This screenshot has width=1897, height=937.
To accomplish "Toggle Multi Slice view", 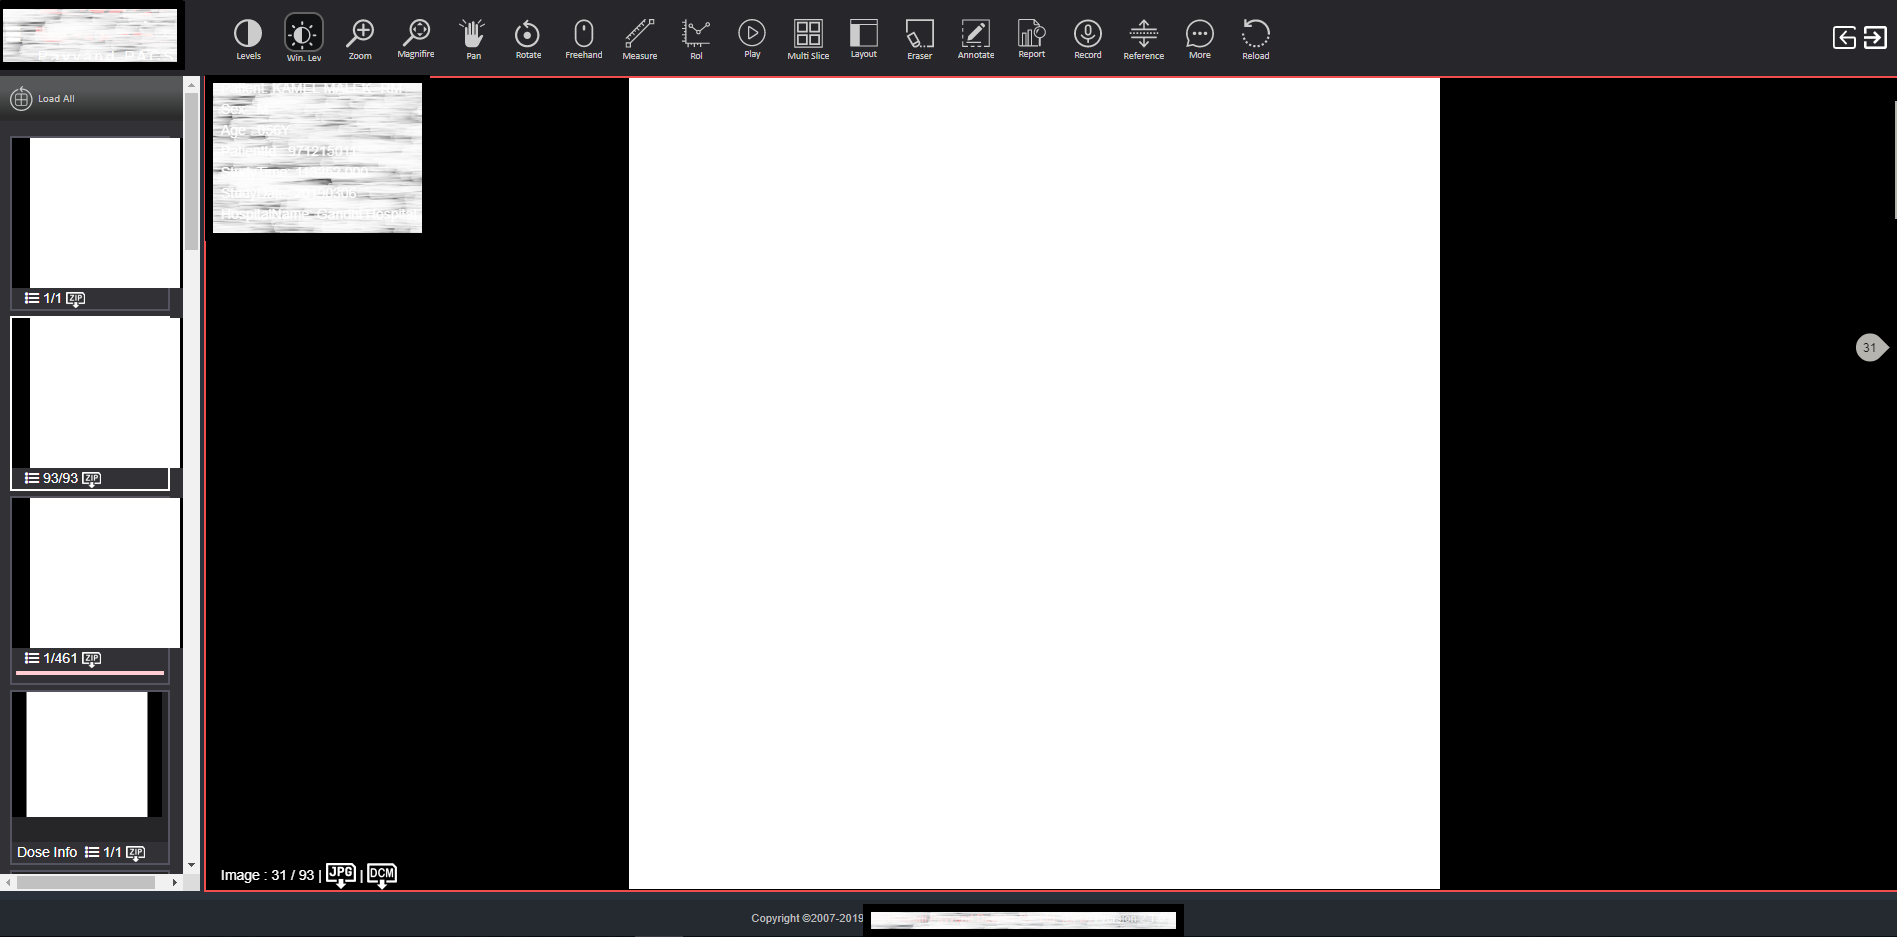I will 808,36.
